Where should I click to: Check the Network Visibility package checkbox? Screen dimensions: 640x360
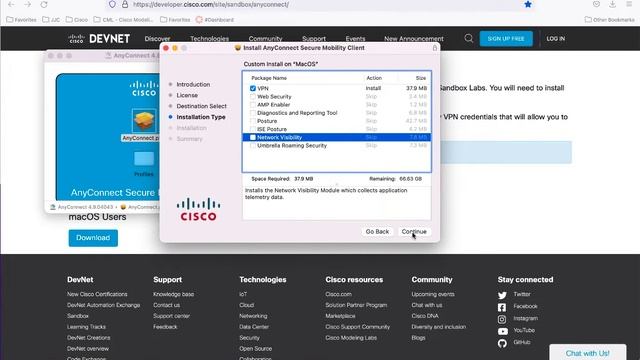coord(253,137)
